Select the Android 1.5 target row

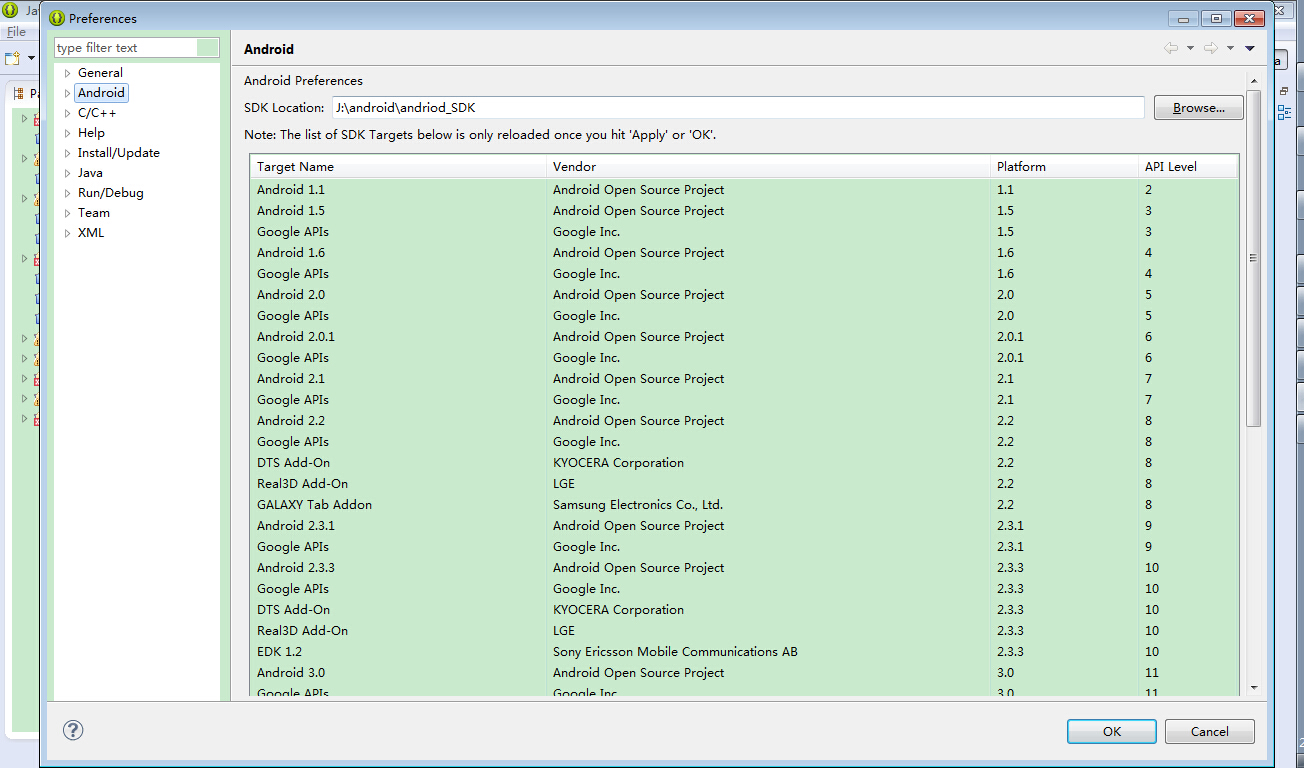coord(744,211)
